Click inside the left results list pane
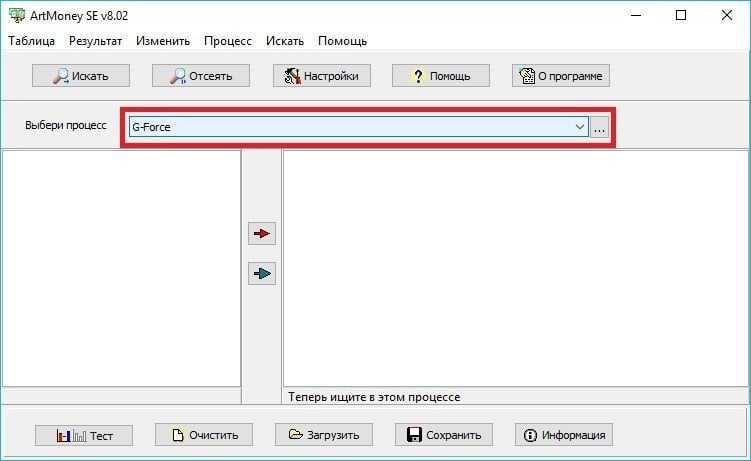The height and width of the screenshot is (461, 751). [x=122, y=268]
